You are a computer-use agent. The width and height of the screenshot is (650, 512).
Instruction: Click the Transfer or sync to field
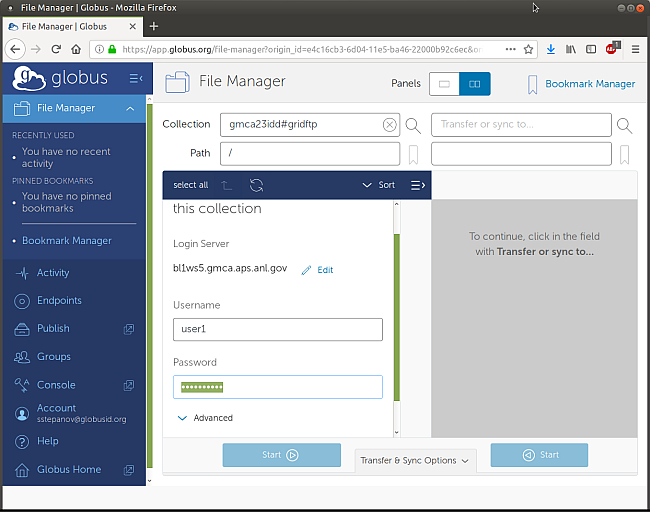point(521,125)
